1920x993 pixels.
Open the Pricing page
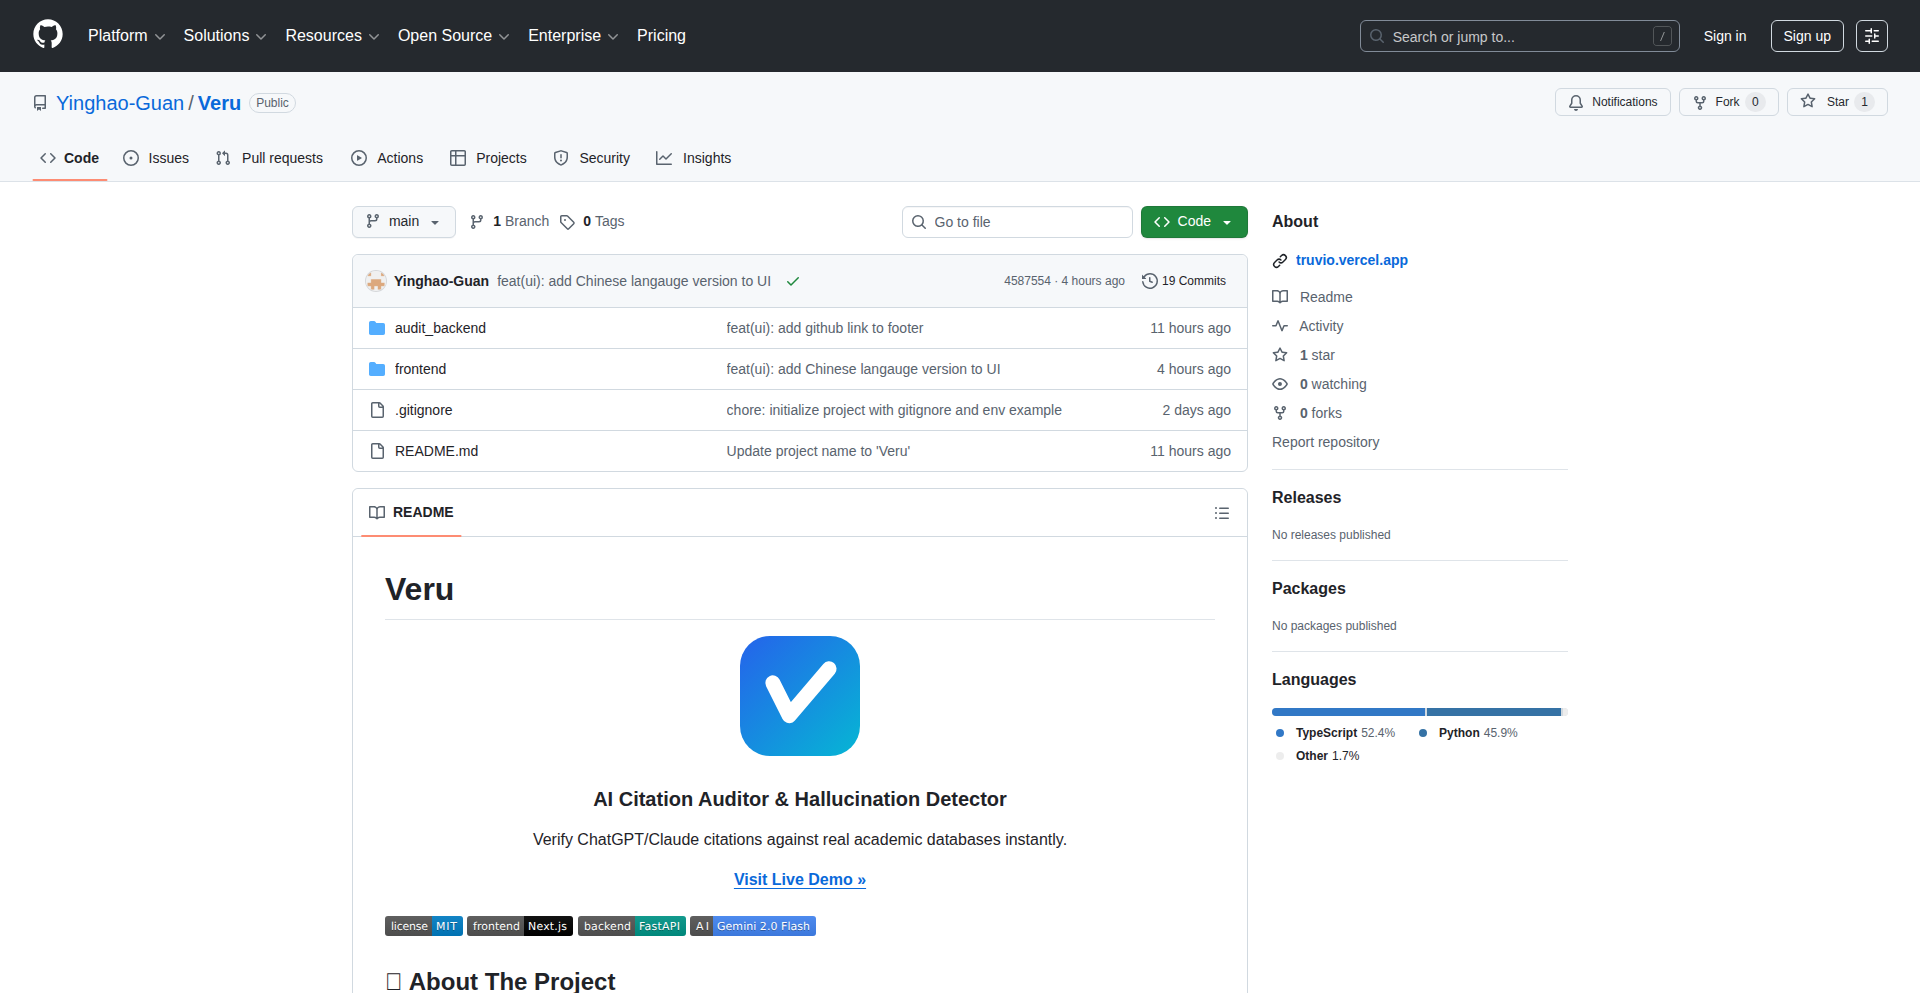(661, 36)
